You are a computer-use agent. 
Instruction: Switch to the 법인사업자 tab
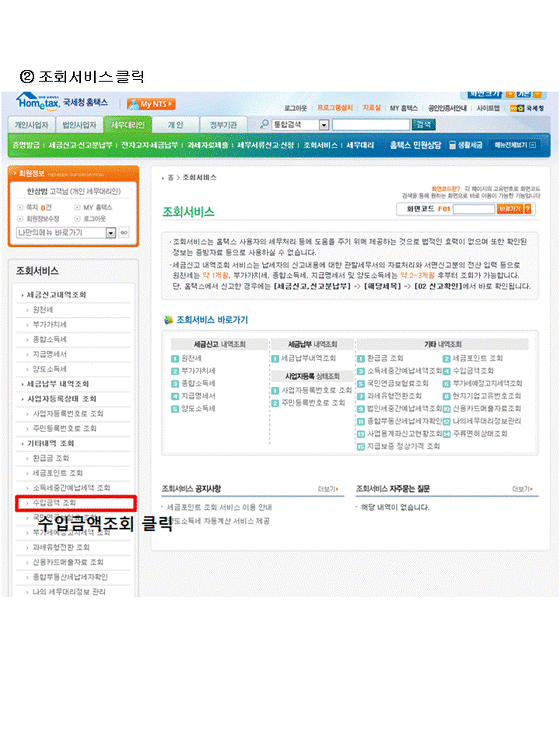79,125
